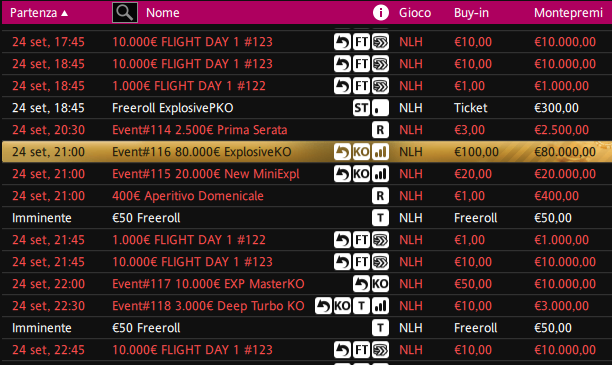Click re-entry arrow icon on Event#117 MasterKO
612x365 pixels.
point(361,284)
